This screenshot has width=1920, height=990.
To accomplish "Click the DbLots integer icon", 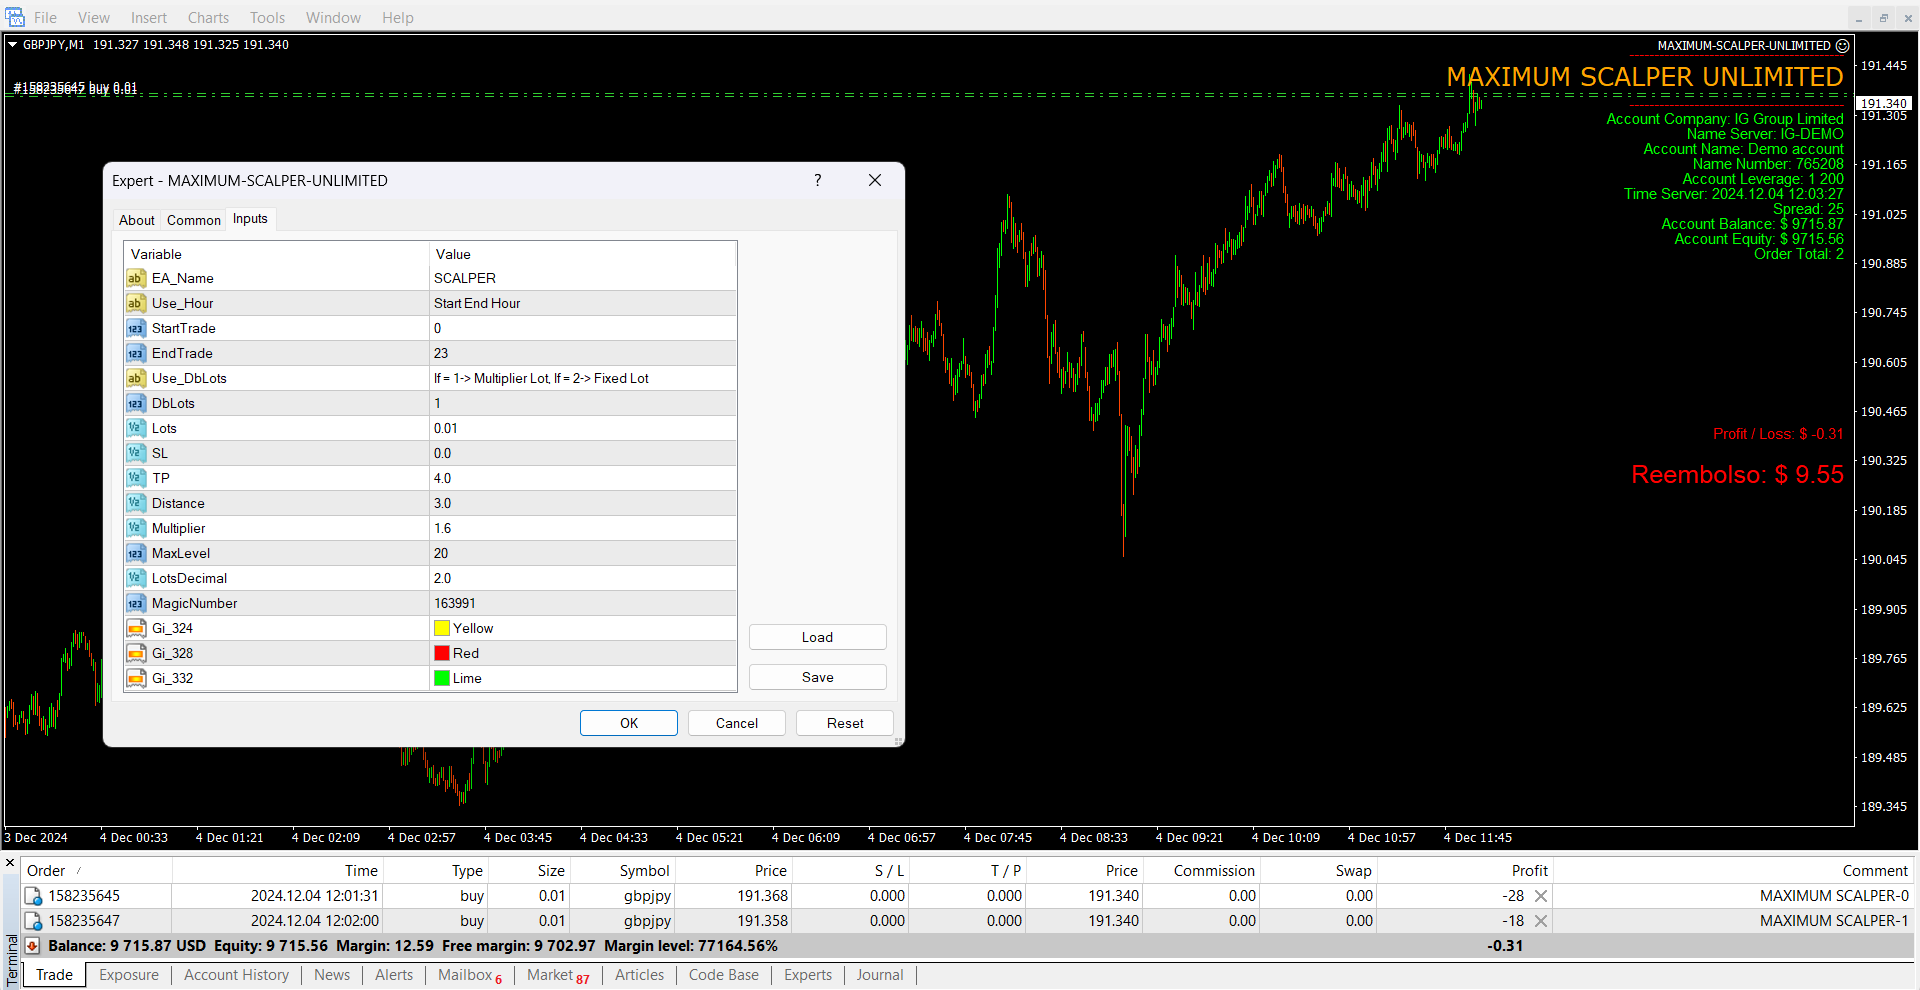I will point(136,403).
